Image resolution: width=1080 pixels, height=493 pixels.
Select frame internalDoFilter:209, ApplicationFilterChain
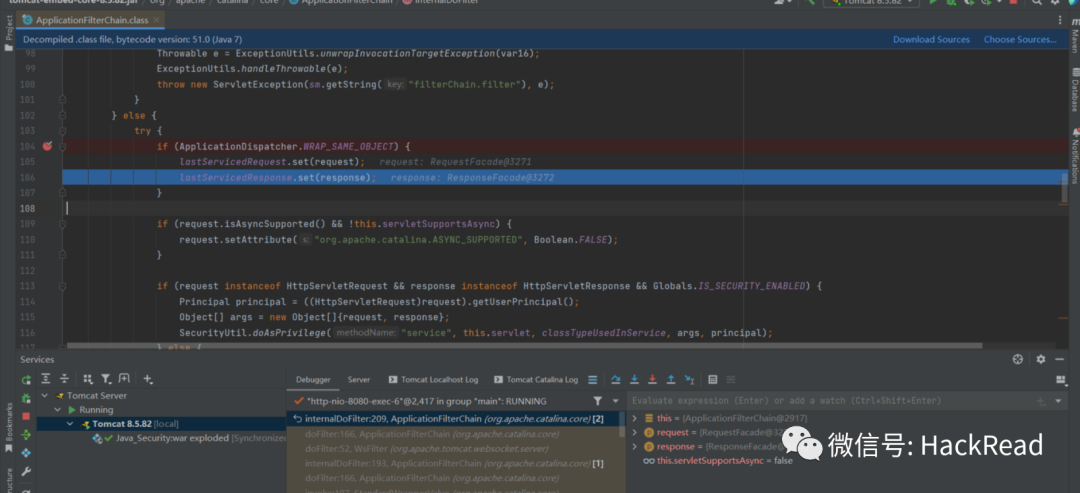455,419
